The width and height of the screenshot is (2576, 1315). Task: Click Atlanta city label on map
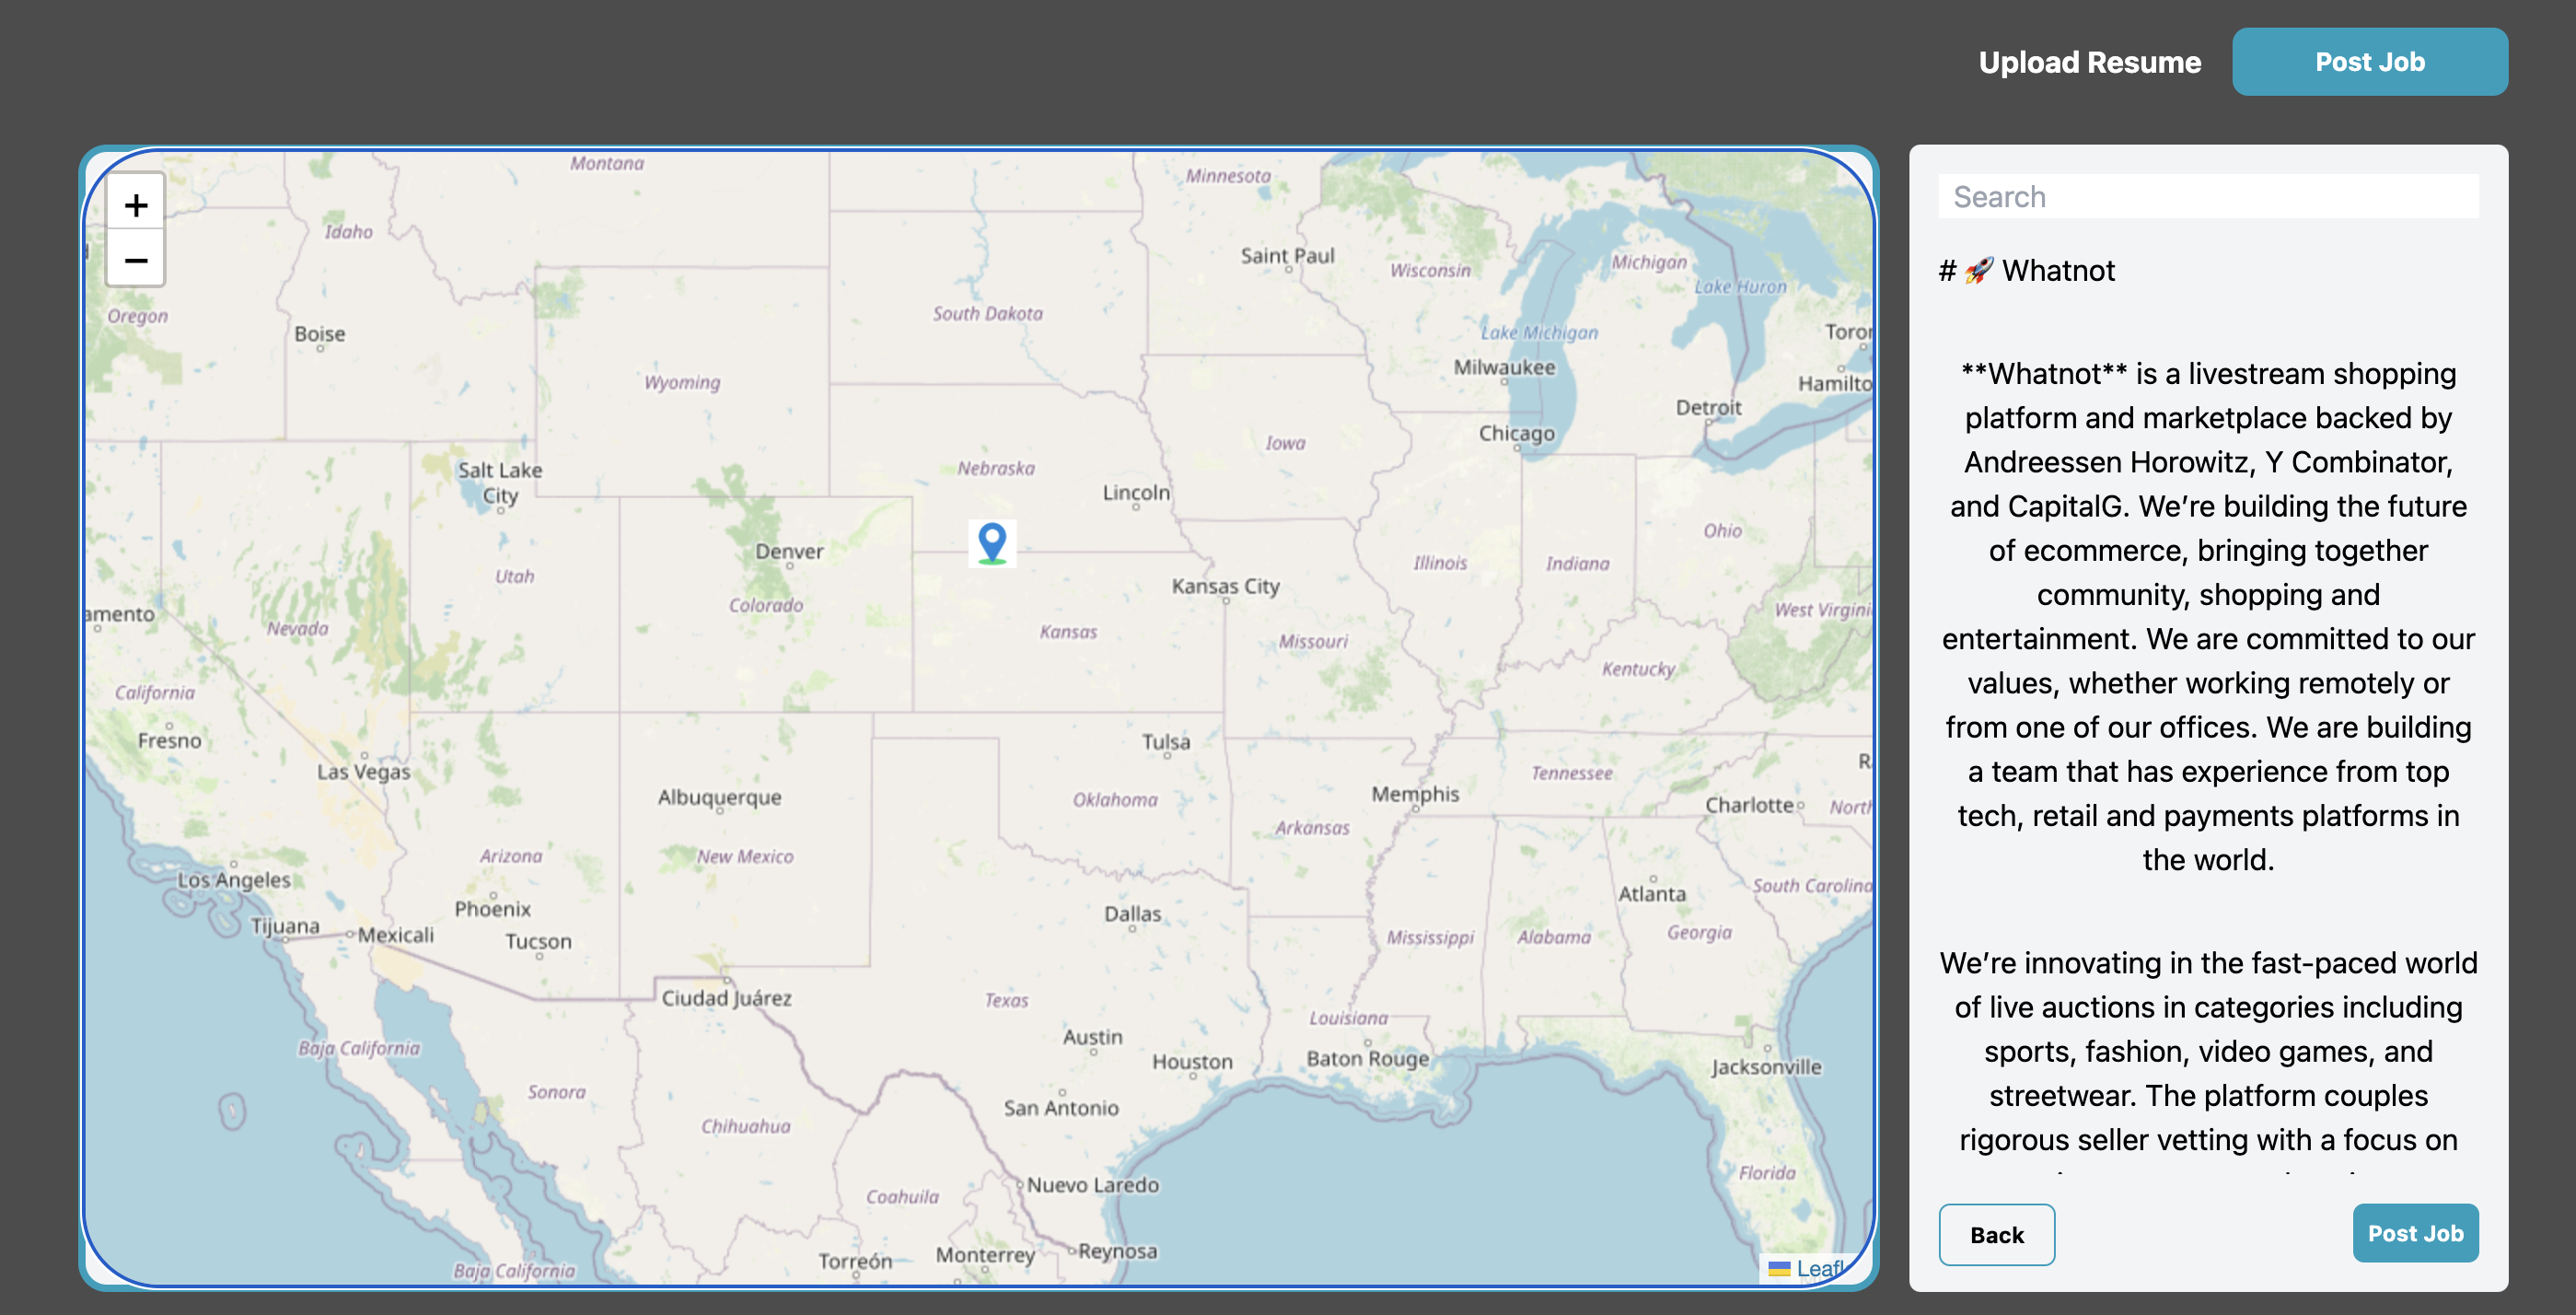pyautogui.click(x=1651, y=893)
